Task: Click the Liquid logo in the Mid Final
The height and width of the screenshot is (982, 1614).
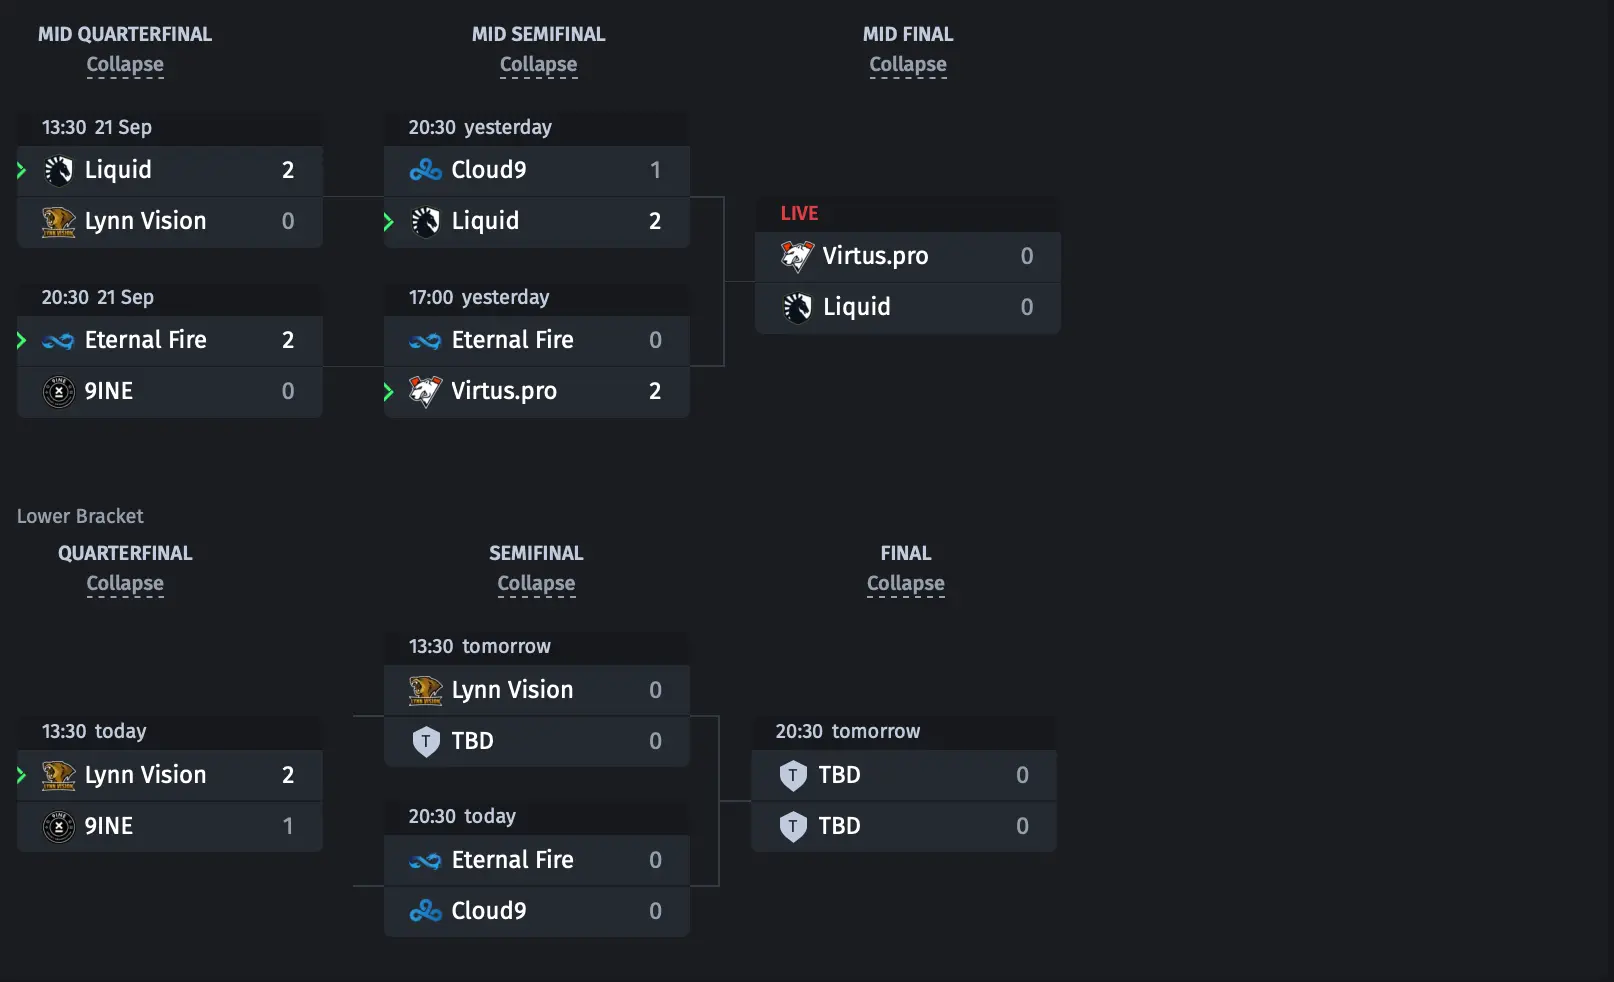Action: (797, 308)
